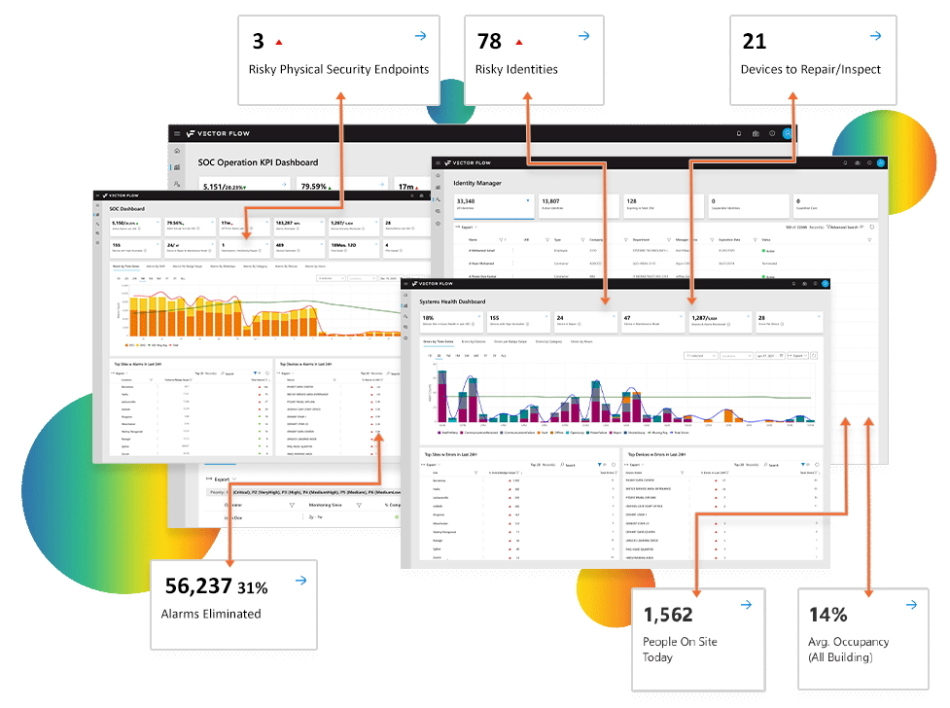Select the ALL time range on SOC Dashboard alarms chart

tap(181, 278)
